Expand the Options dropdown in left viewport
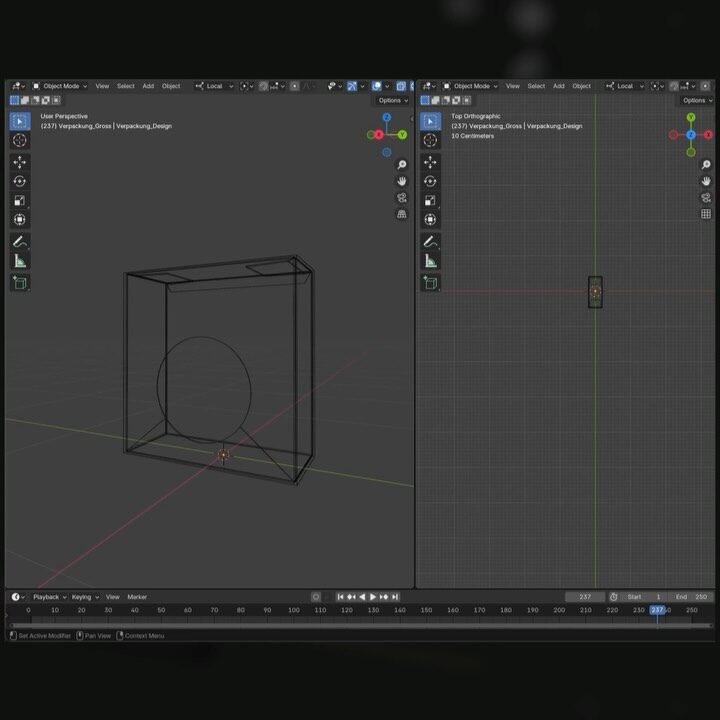Screen dimensions: 720x720 [x=393, y=100]
